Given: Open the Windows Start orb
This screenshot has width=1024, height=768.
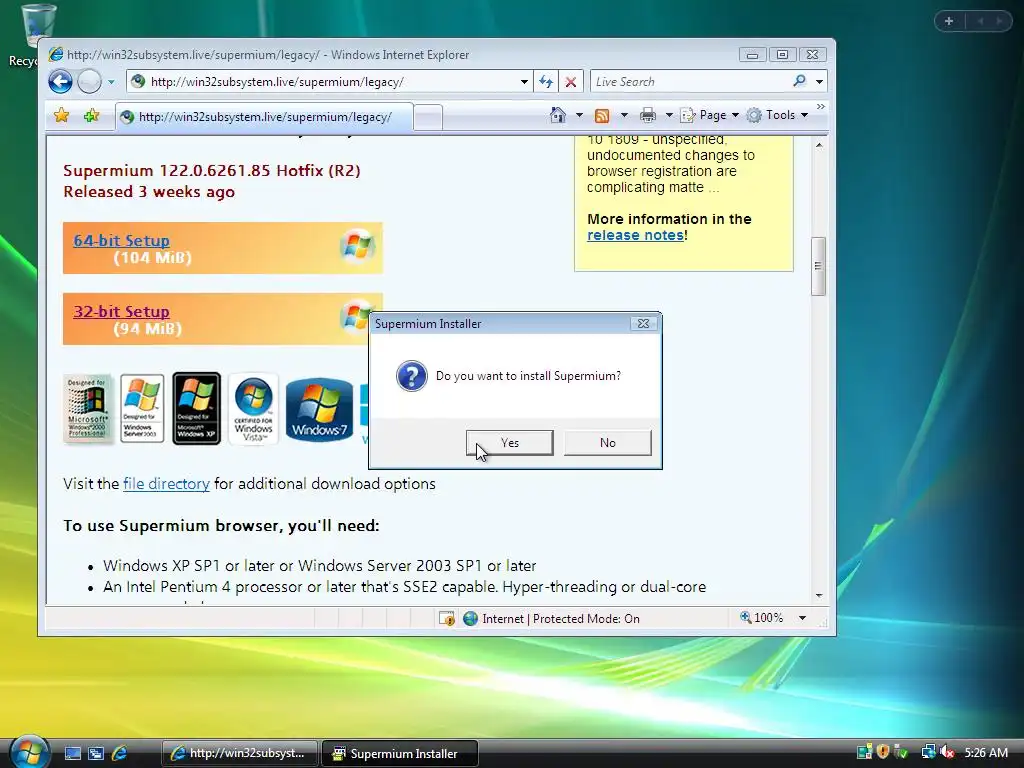Looking at the screenshot, I should [x=29, y=752].
